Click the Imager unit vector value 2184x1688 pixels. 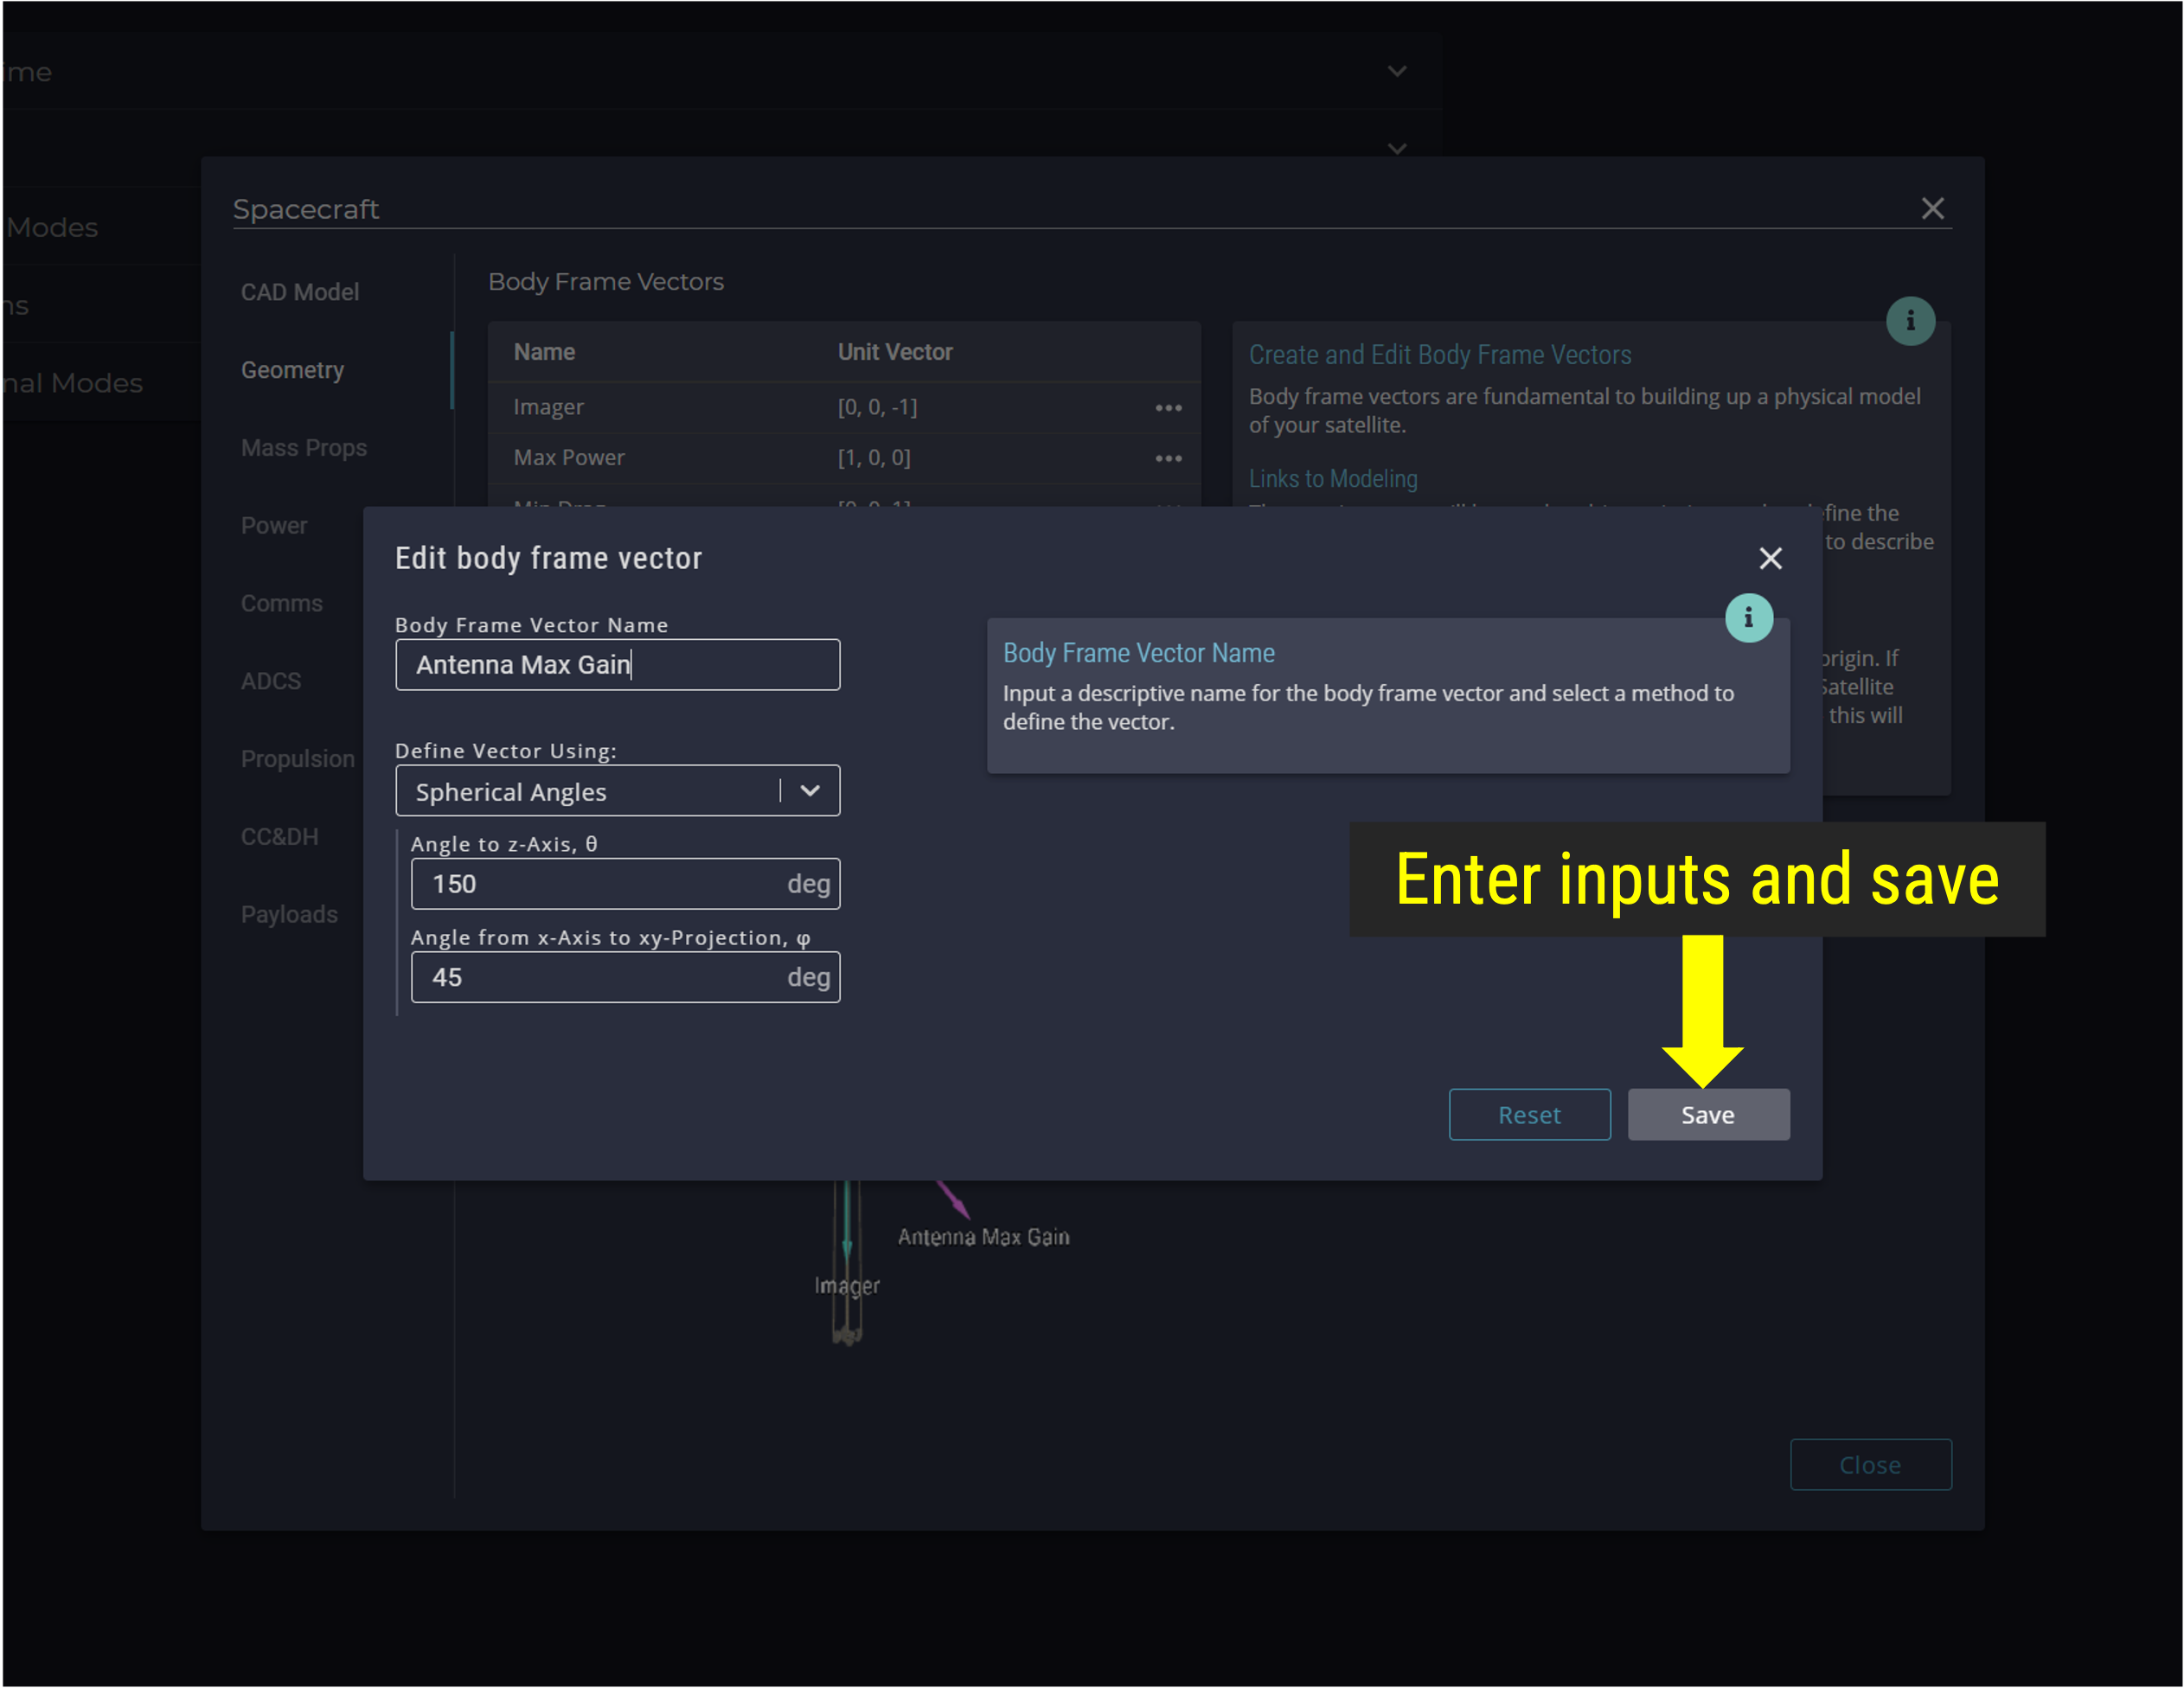[x=877, y=407]
